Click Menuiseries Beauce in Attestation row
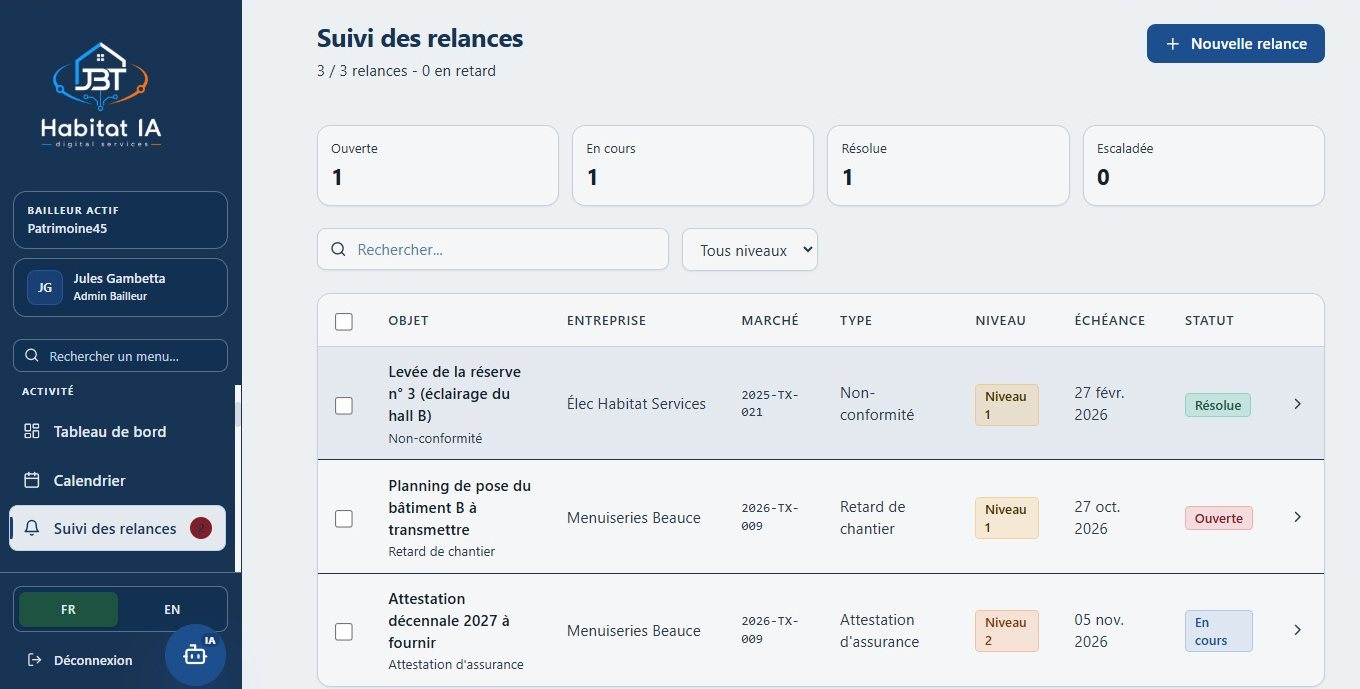The width and height of the screenshot is (1360, 689). point(633,631)
